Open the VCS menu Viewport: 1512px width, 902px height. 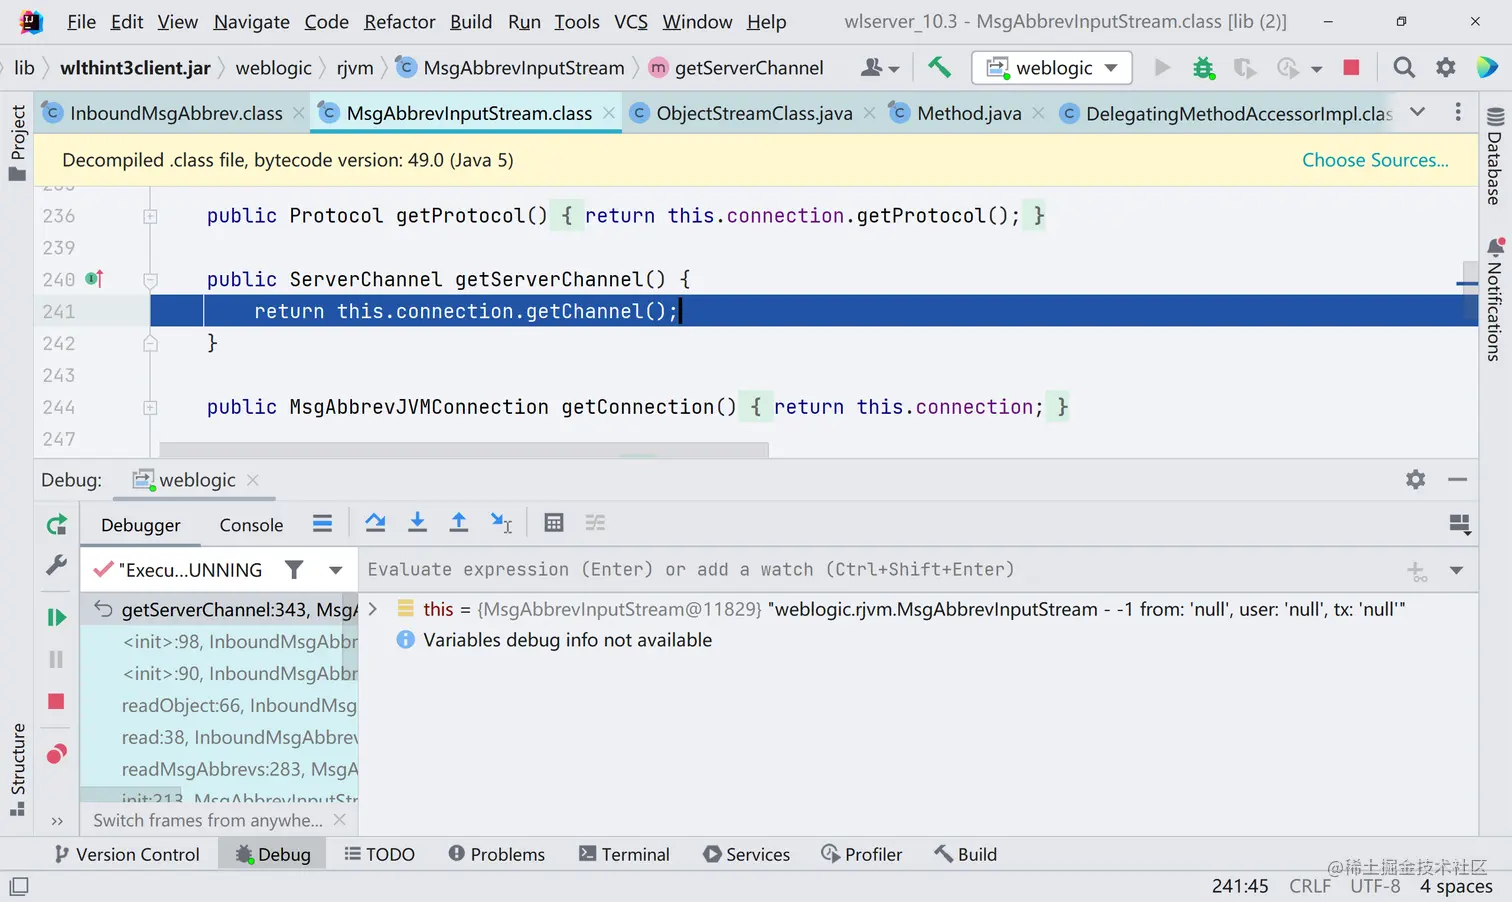[631, 21]
